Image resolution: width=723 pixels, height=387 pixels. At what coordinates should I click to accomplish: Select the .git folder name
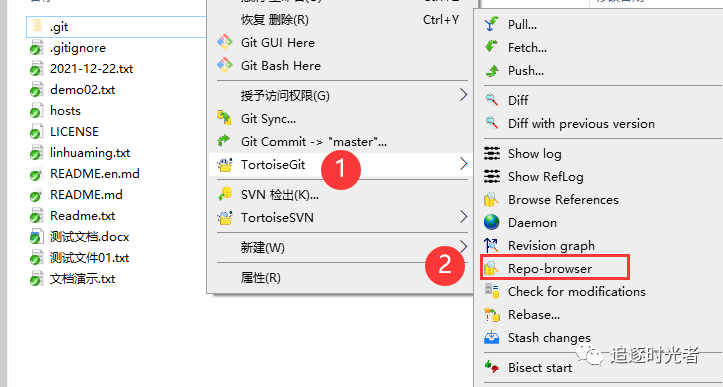click(x=59, y=27)
